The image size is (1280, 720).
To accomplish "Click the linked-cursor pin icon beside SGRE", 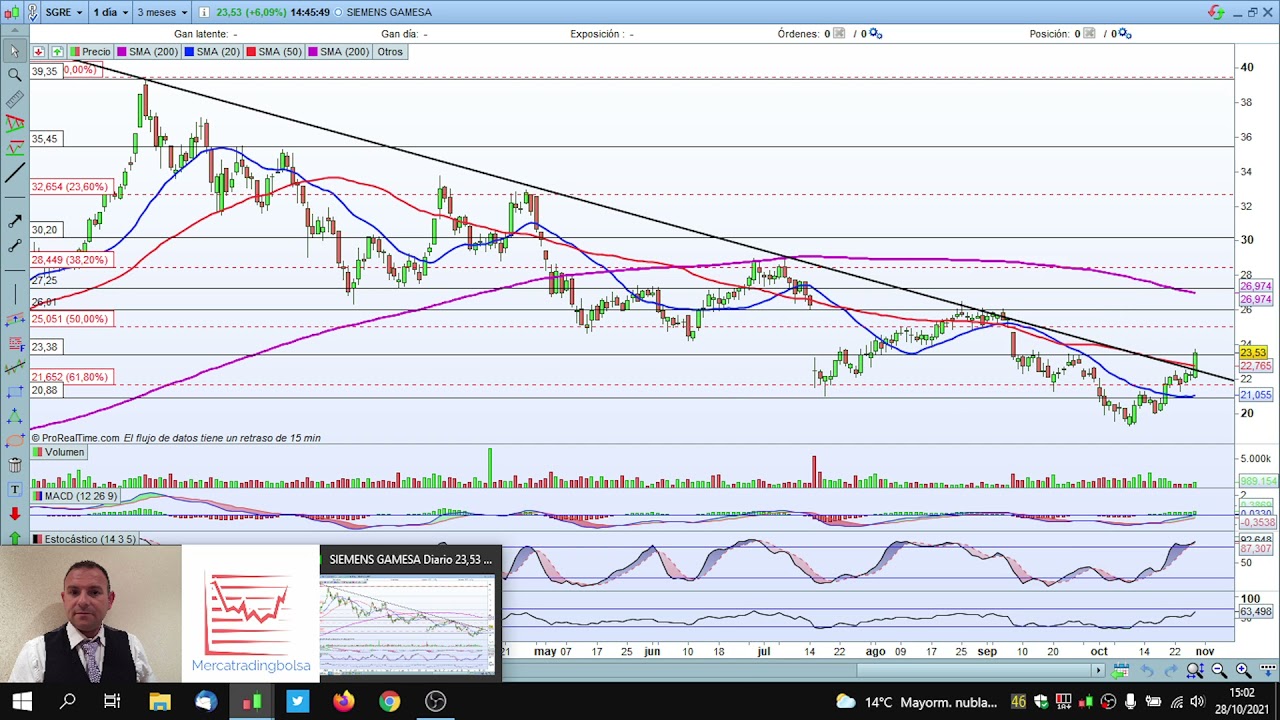I will tap(33, 12).
